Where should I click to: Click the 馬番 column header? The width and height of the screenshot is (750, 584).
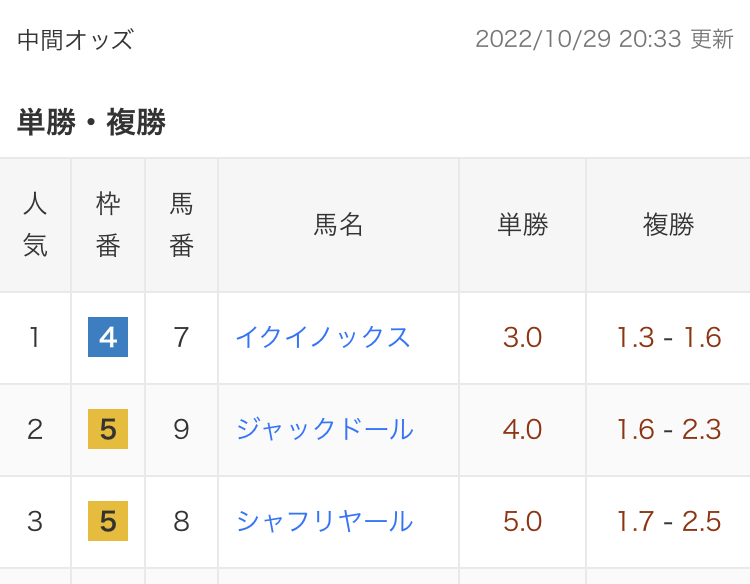[x=181, y=225]
